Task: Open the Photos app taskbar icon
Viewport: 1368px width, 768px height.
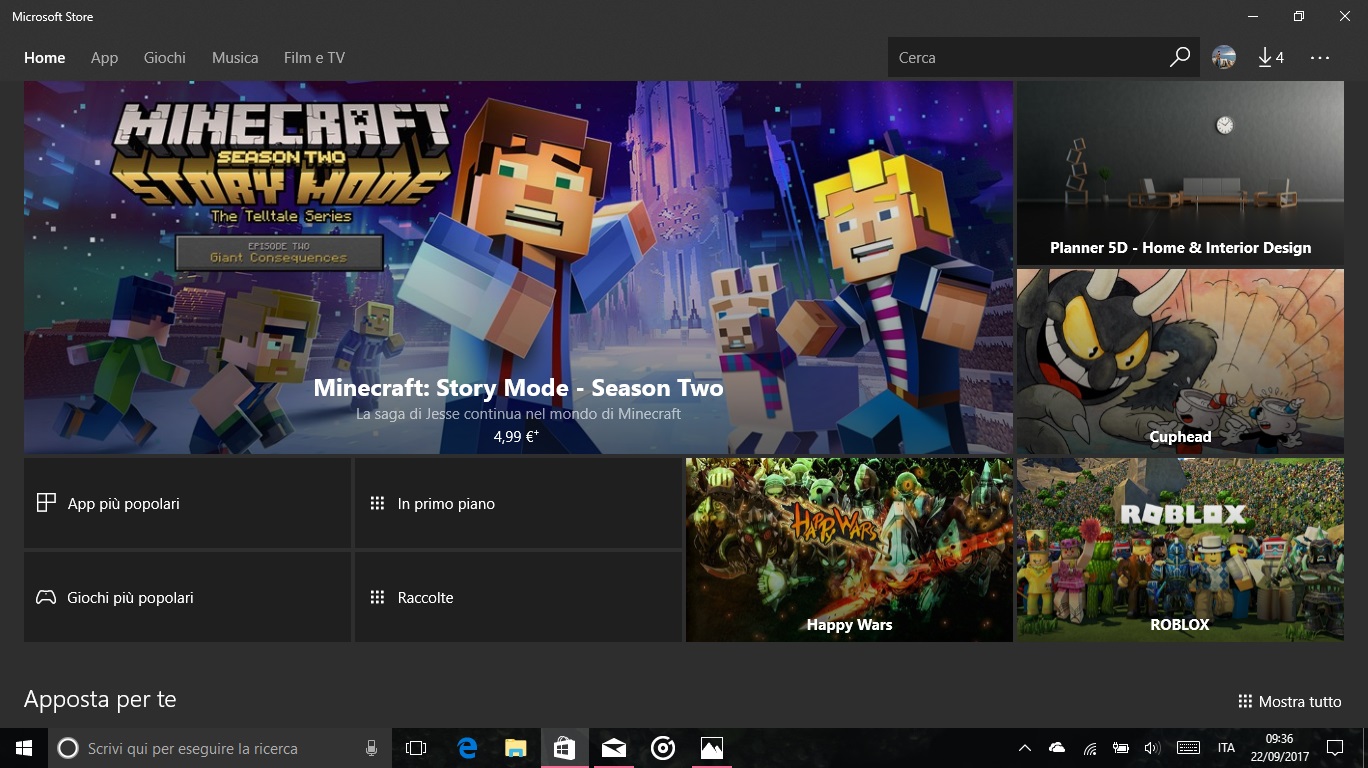Action: [x=711, y=748]
